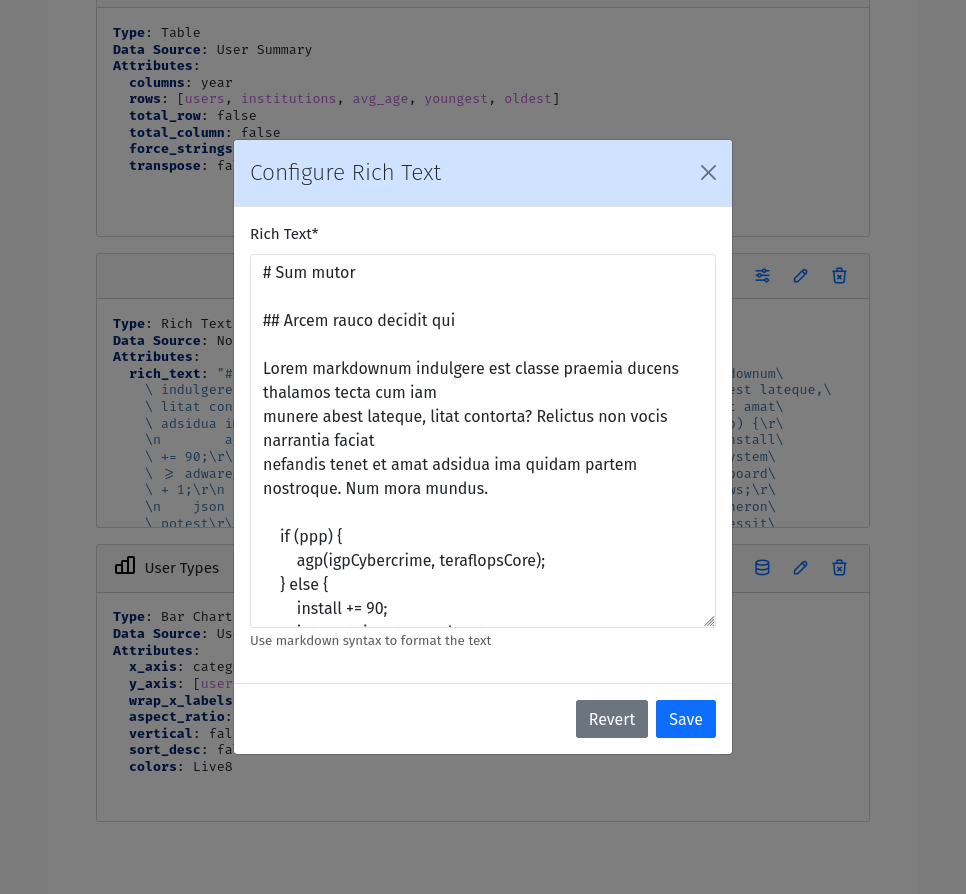Delete the User Types card with trash icon
Screen dimensions: 966x894
pos(839,567)
